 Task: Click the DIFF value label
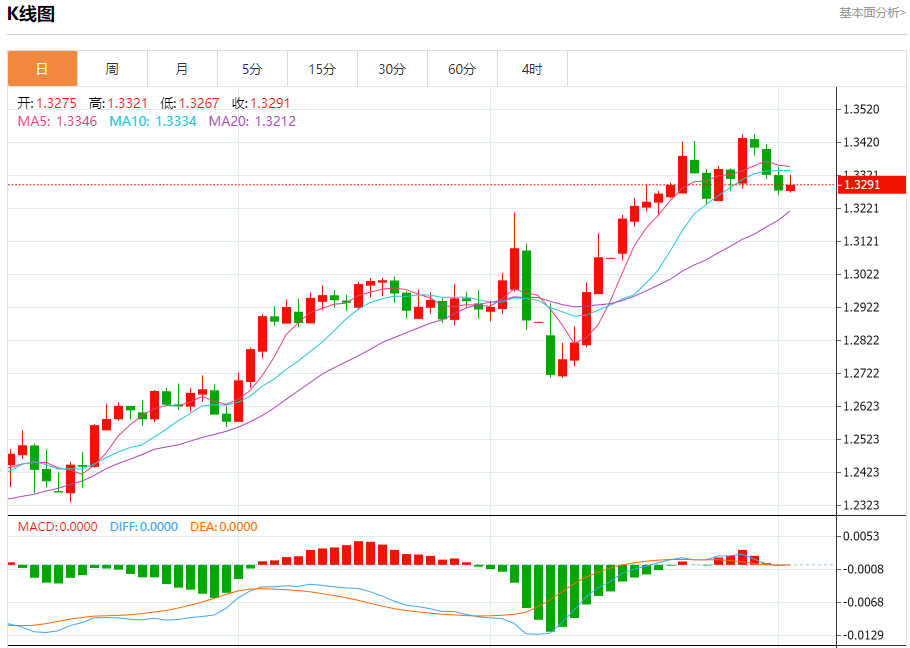(x=144, y=527)
